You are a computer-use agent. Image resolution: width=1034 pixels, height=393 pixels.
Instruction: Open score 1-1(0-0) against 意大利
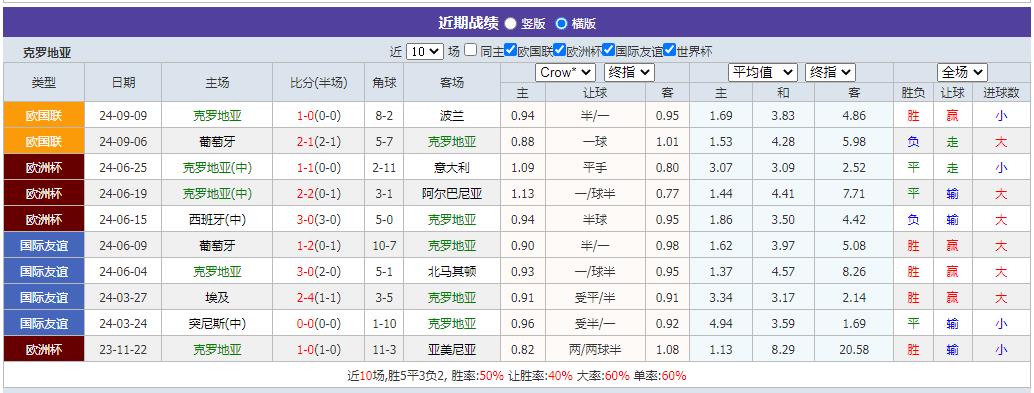[x=319, y=168]
